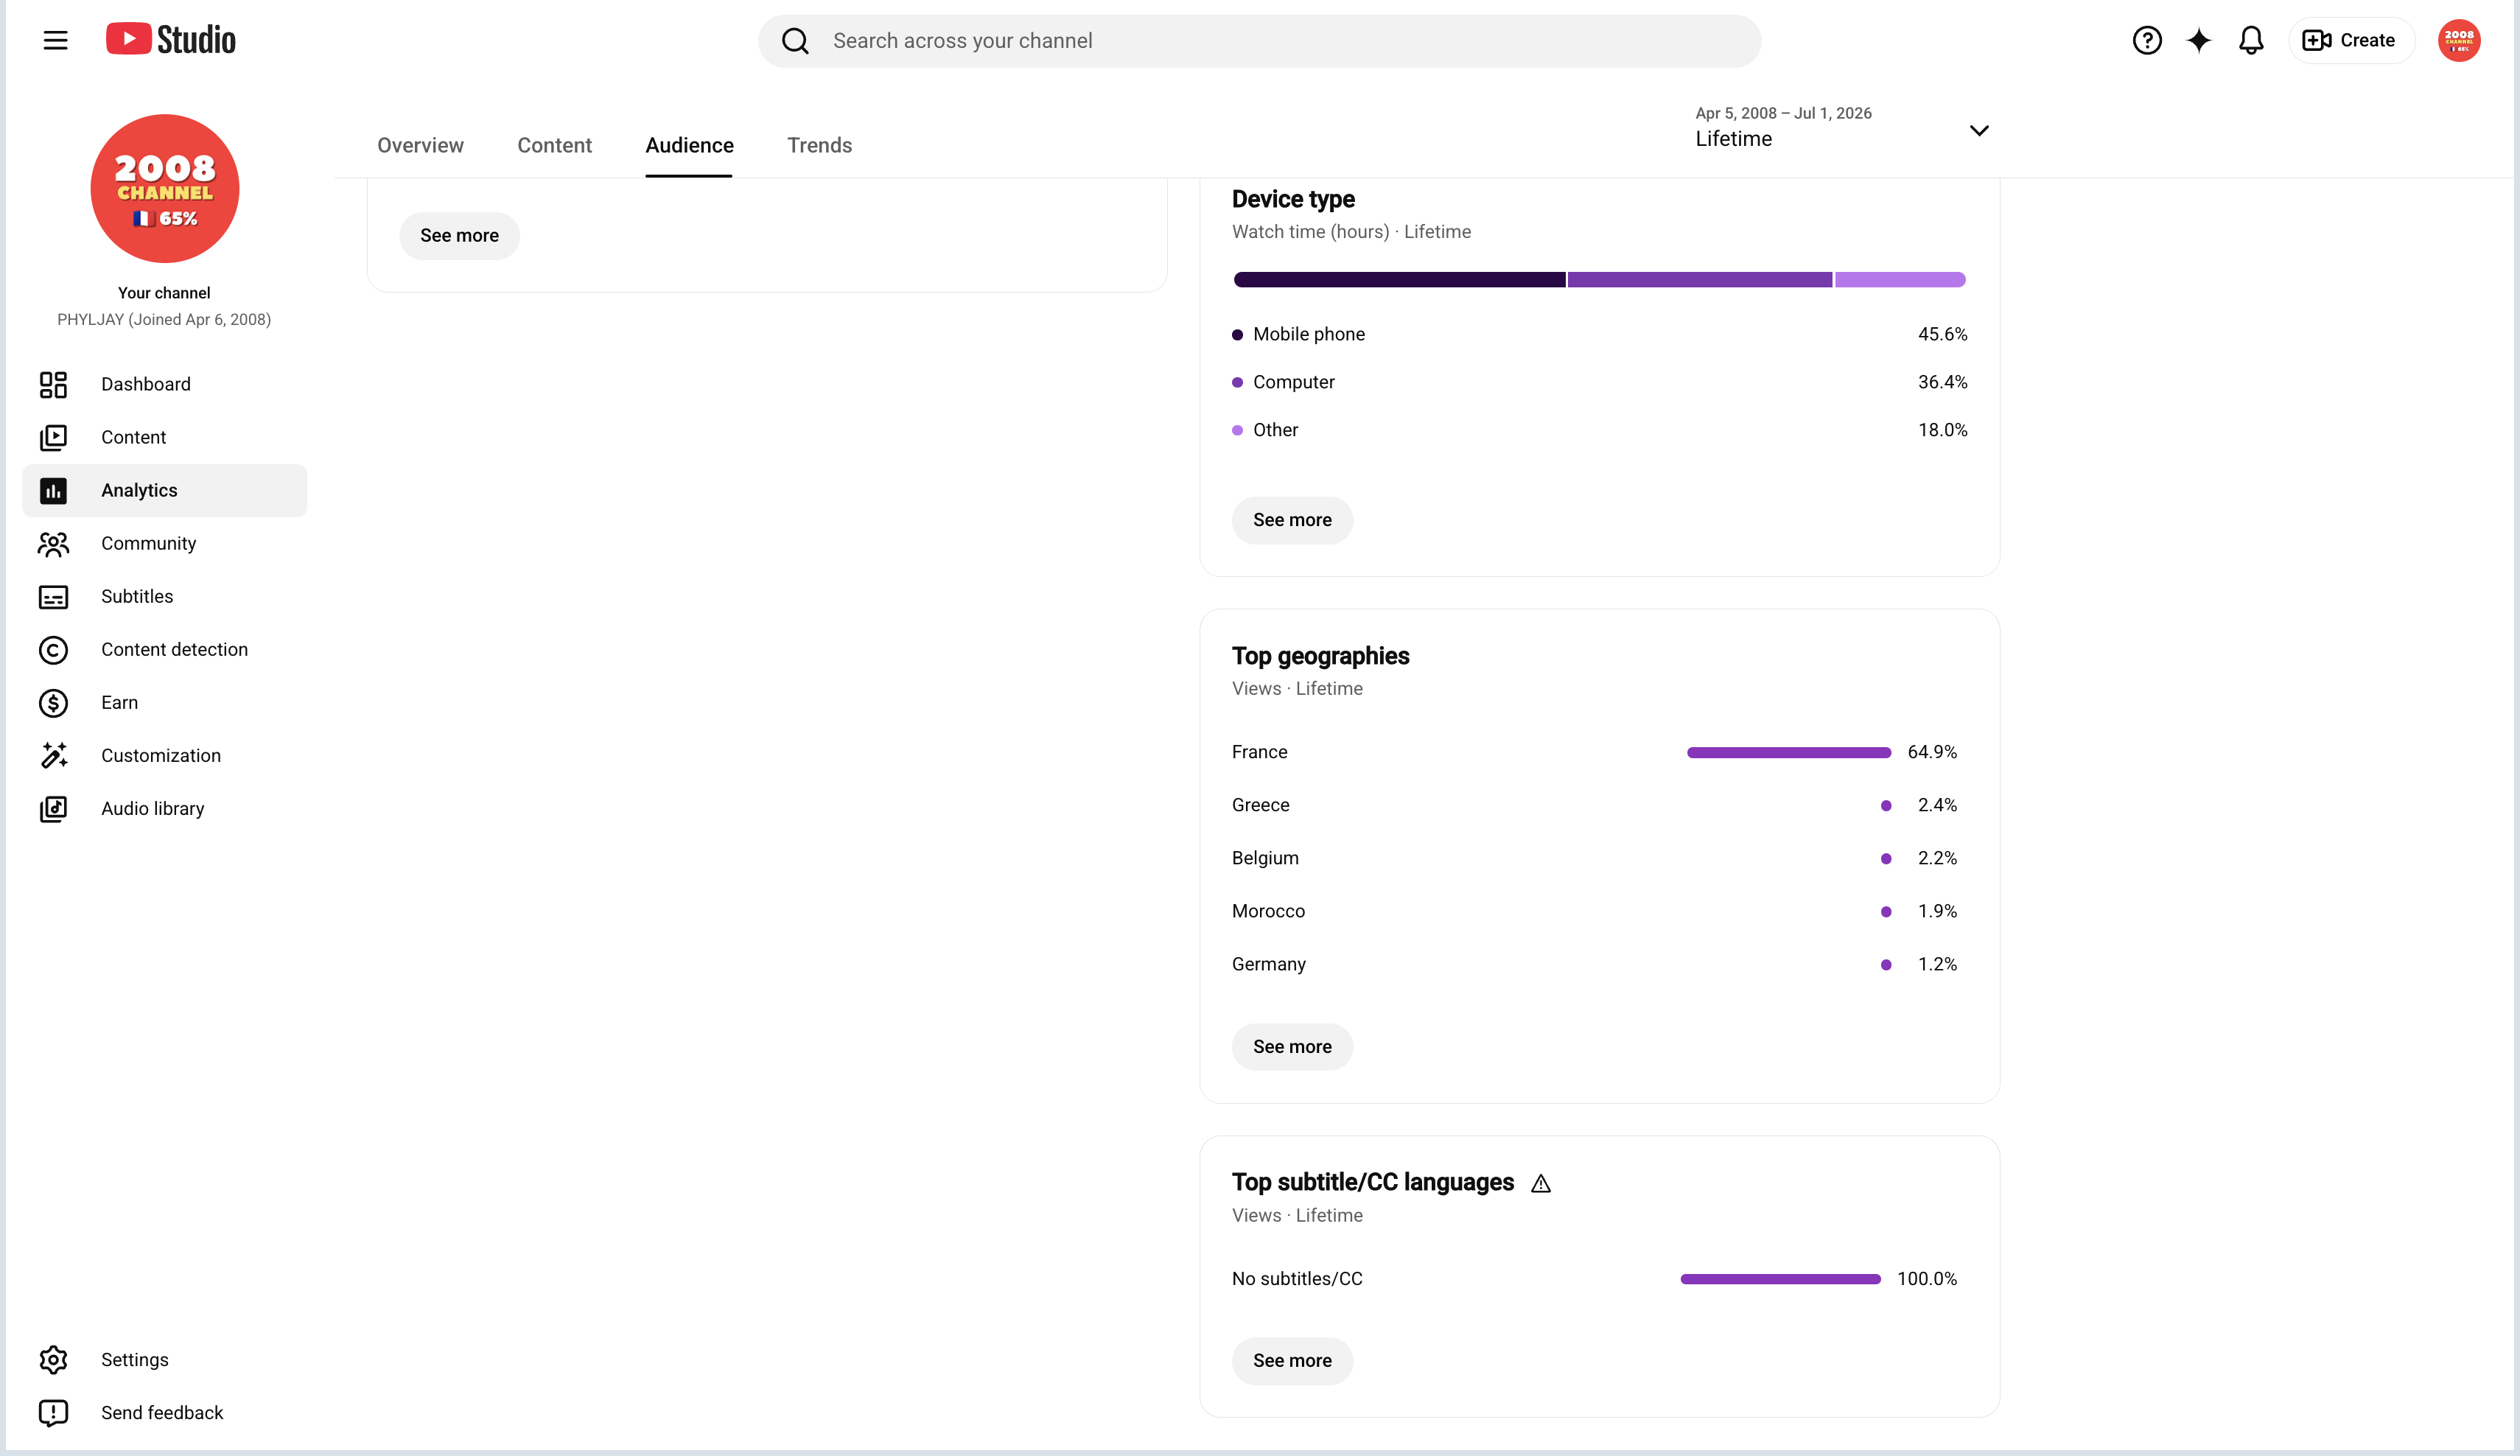Open account menu via top-right avatar
The height and width of the screenshot is (1456, 2520).
tap(2458, 40)
